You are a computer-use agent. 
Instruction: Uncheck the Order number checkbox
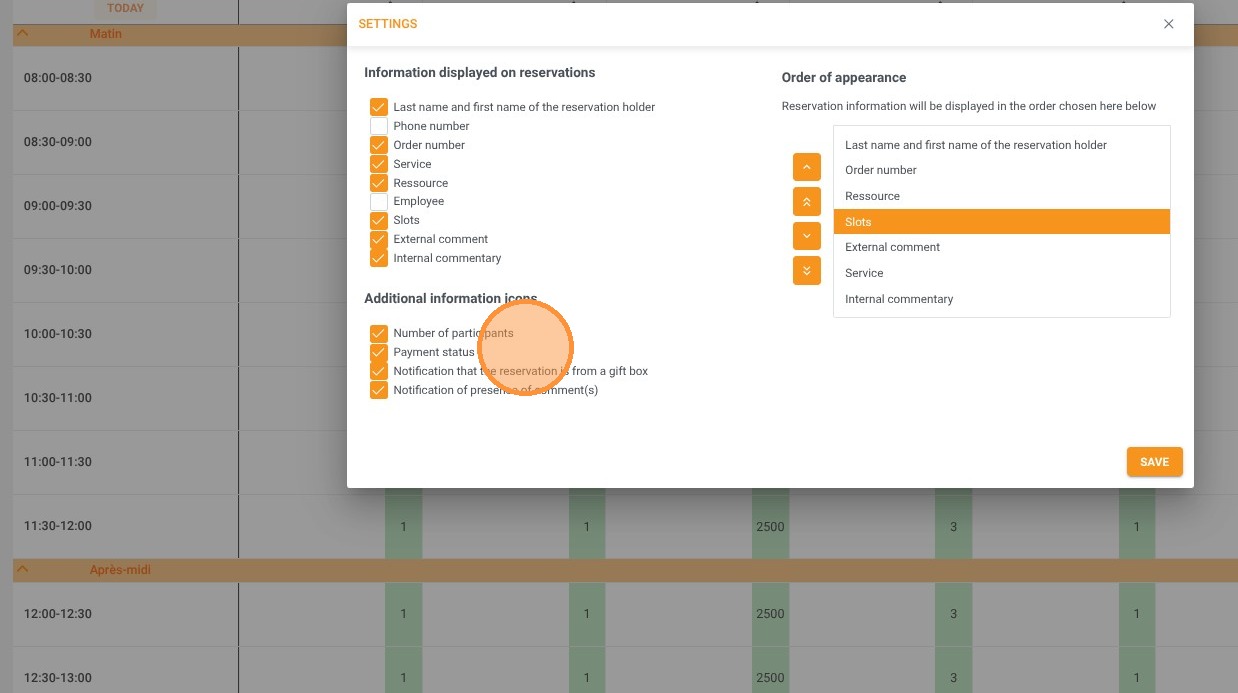pyautogui.click(x=378, y=145)
